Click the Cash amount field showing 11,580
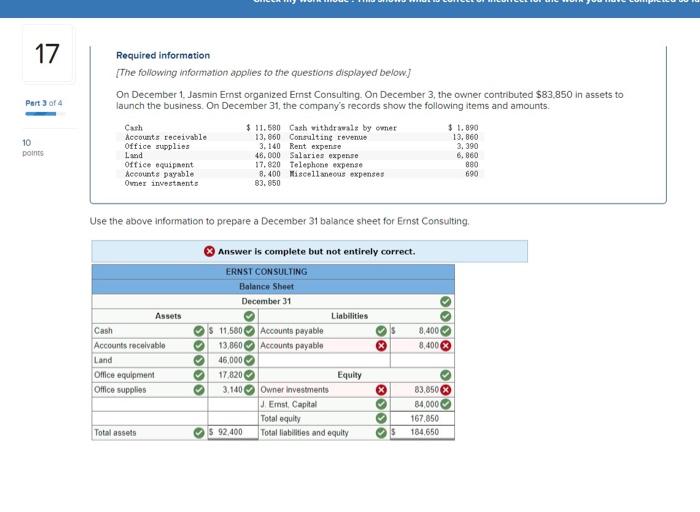 (x=233, y=331)
